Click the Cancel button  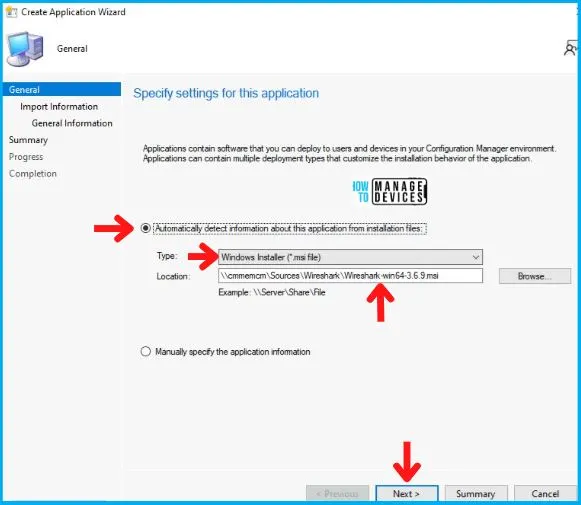tap(545, 494)
